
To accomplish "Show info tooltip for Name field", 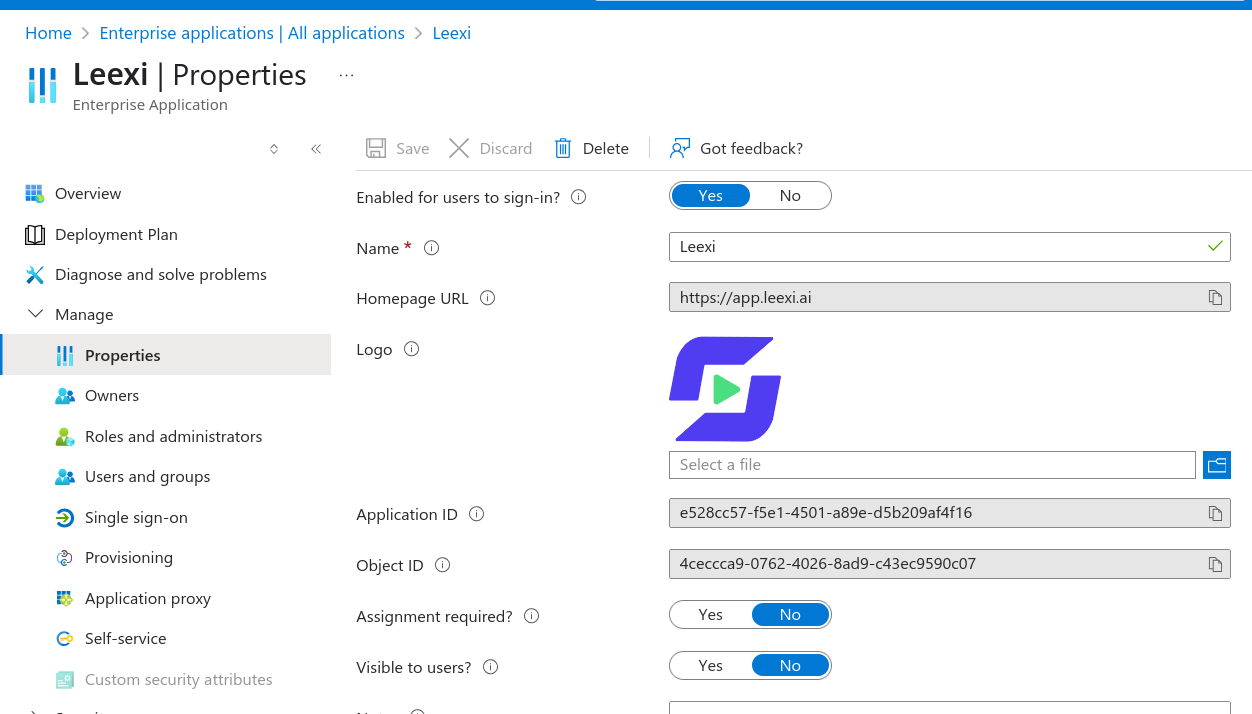I will (432, 248).
